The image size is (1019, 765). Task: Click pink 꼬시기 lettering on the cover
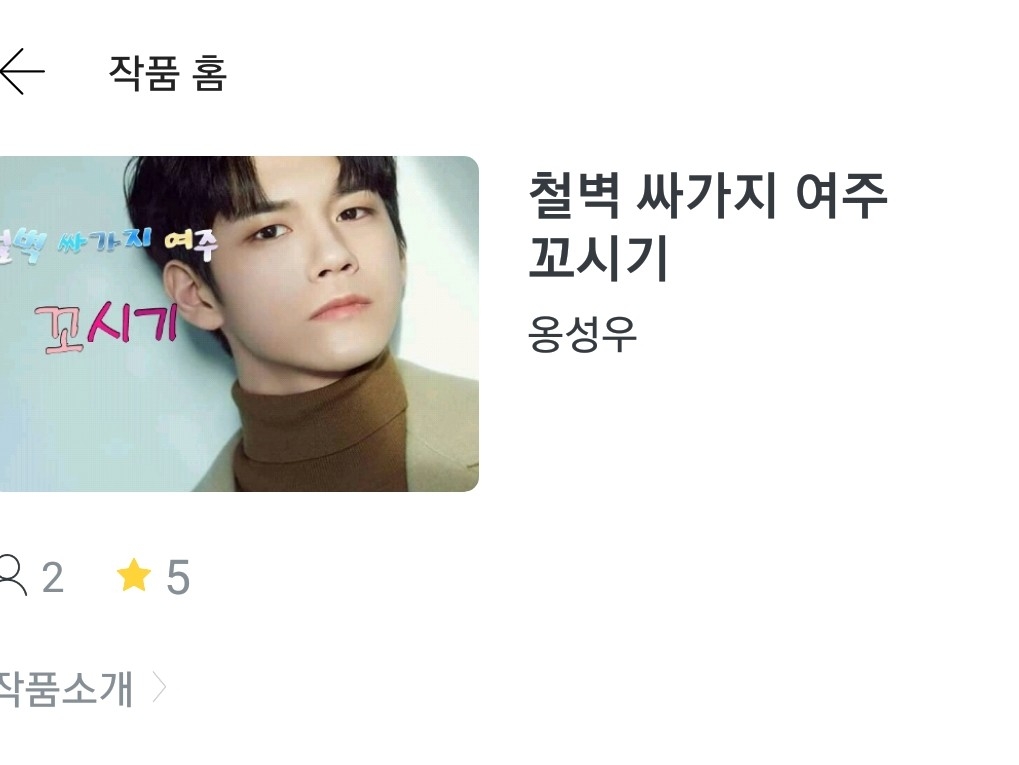[106, 327]
